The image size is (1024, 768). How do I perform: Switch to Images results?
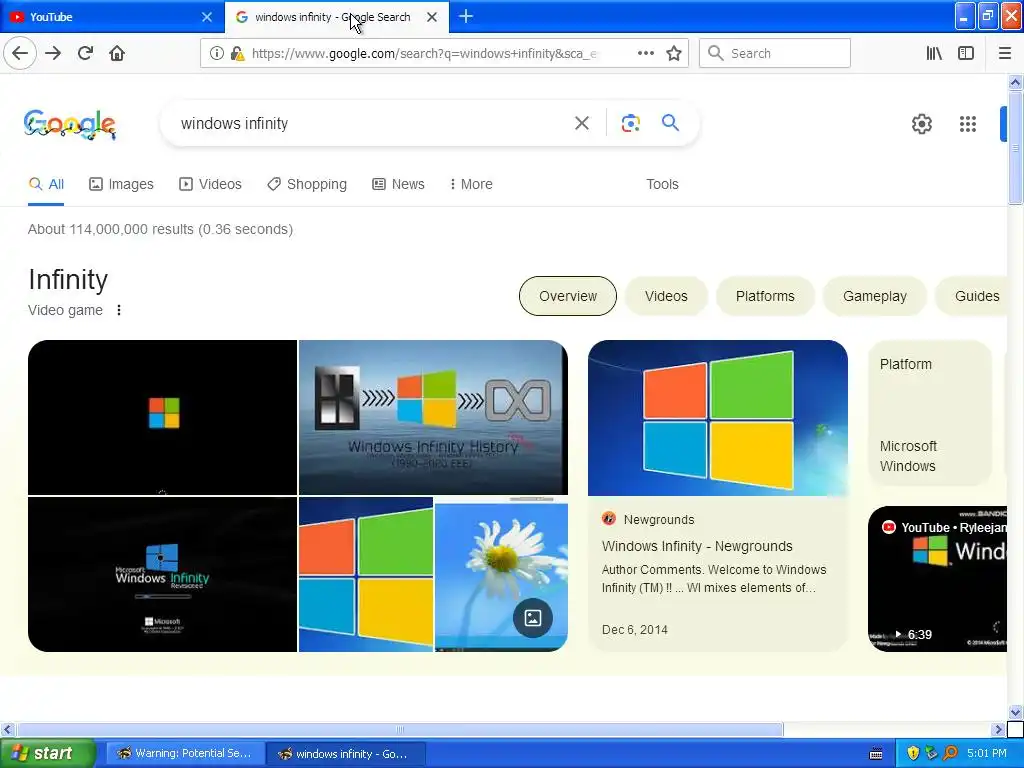coord(121,184)
